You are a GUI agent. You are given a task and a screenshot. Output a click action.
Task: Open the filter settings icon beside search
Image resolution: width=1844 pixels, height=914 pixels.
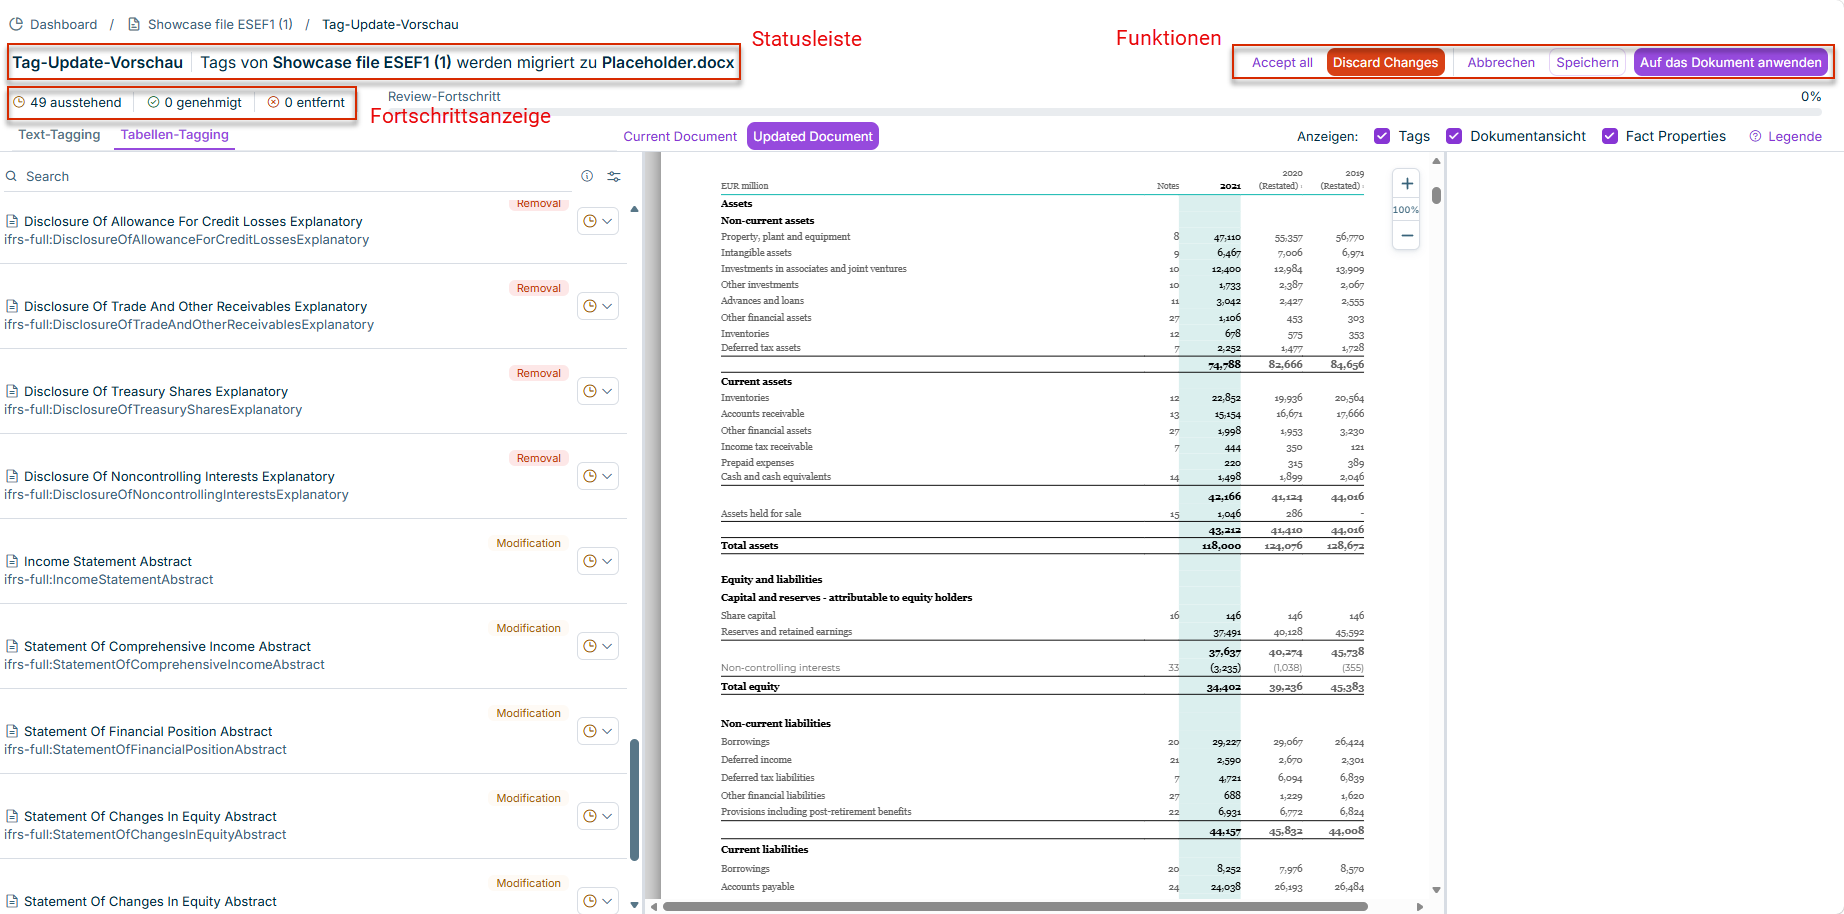[614, 176]
